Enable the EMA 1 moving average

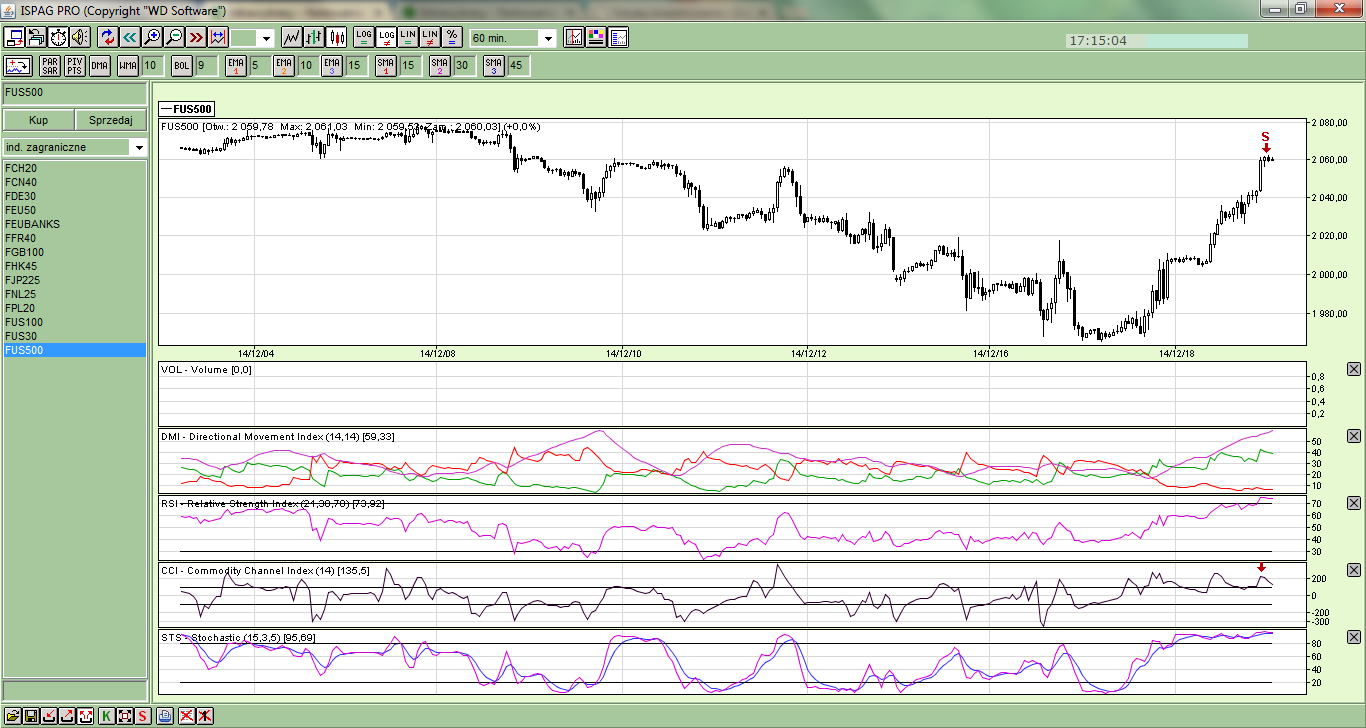pos(235,66)
